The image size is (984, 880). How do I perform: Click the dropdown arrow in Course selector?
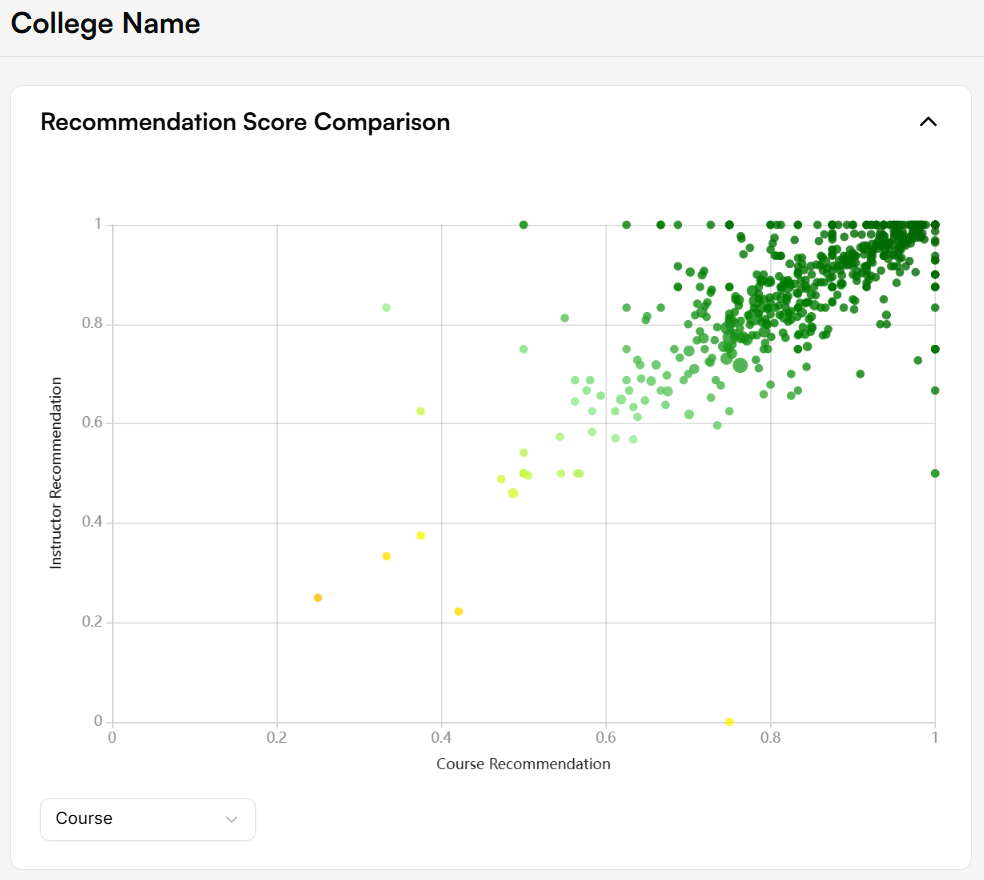[232, 819]
